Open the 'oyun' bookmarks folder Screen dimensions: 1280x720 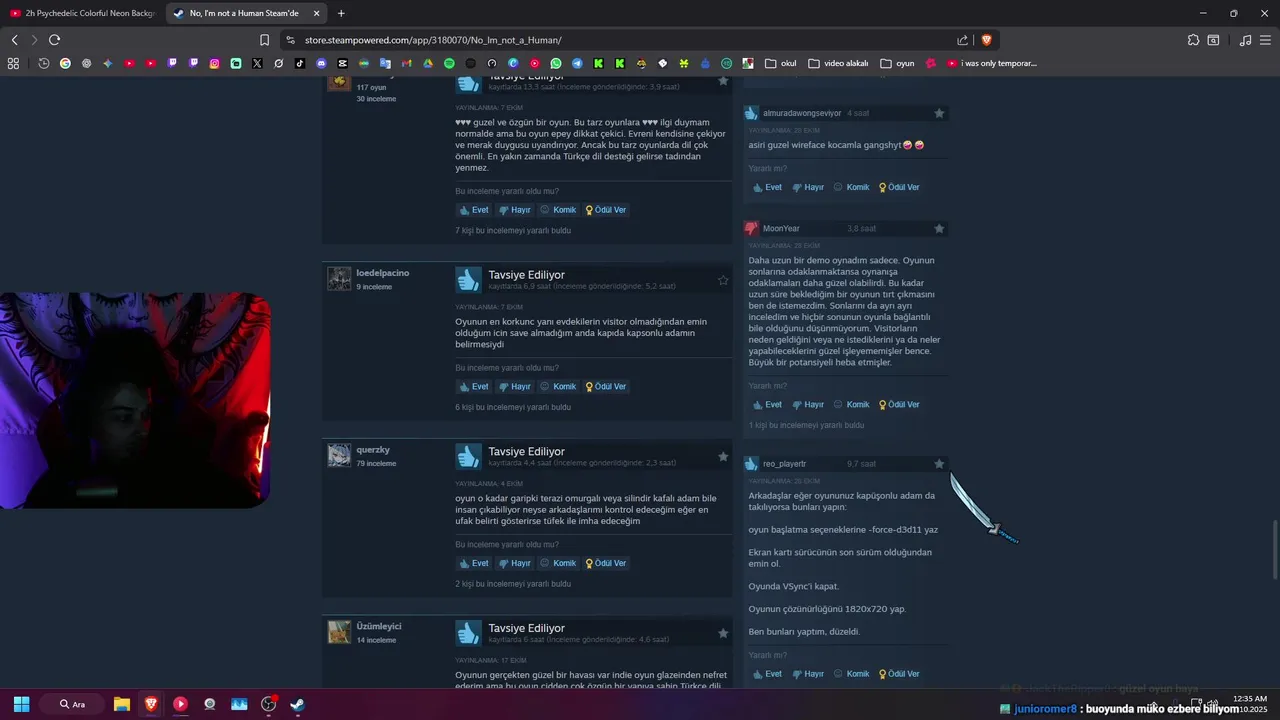click(897, 63)
